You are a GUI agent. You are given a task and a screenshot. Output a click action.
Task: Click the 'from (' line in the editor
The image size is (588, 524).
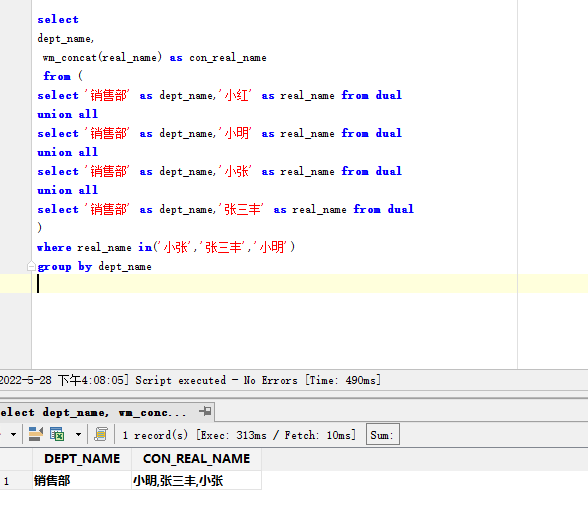63,76
